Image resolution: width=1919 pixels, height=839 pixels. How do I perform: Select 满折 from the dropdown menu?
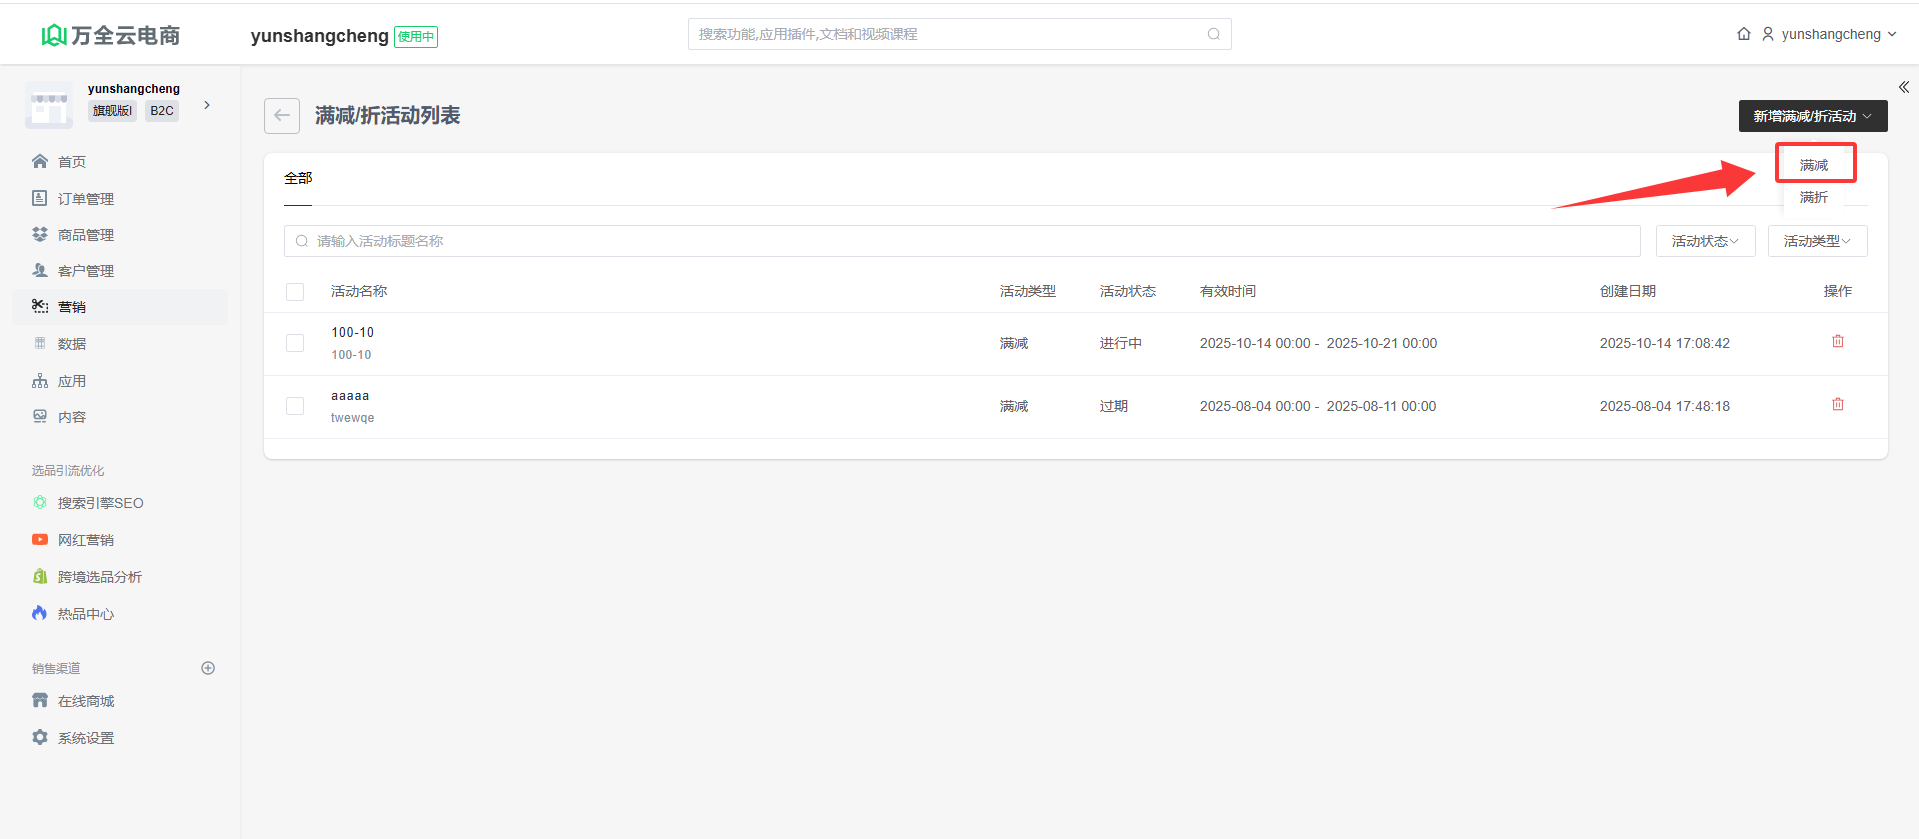coord(1814,198)
